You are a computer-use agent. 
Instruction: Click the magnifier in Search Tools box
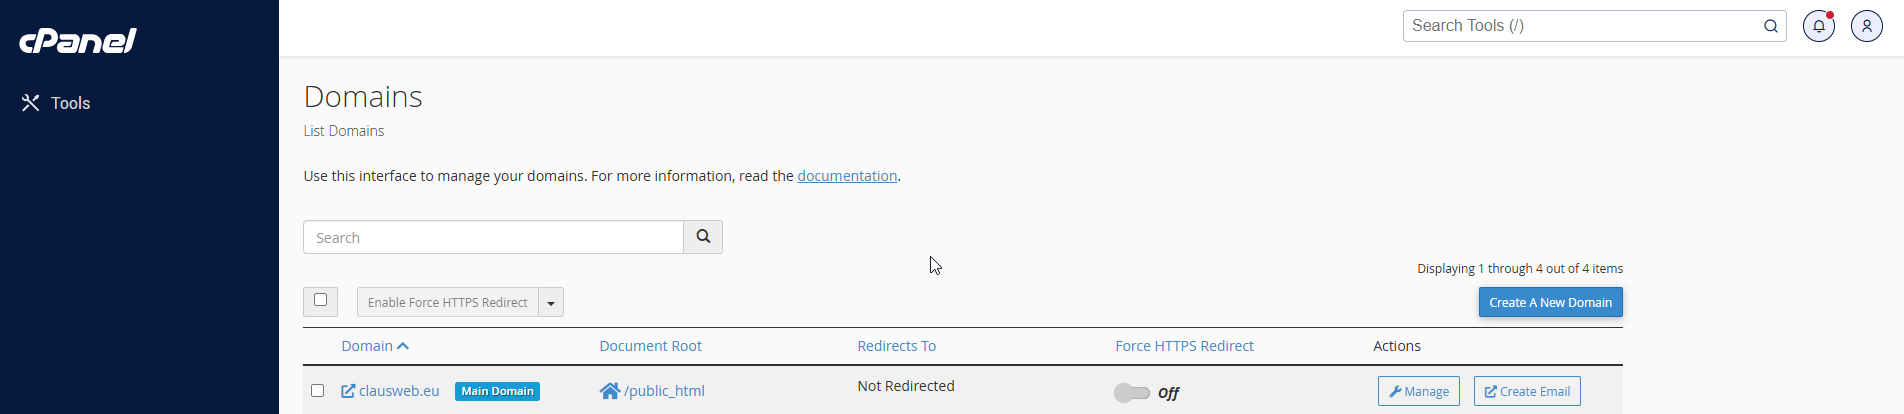pyautogui.click(x=1770, y=26)
